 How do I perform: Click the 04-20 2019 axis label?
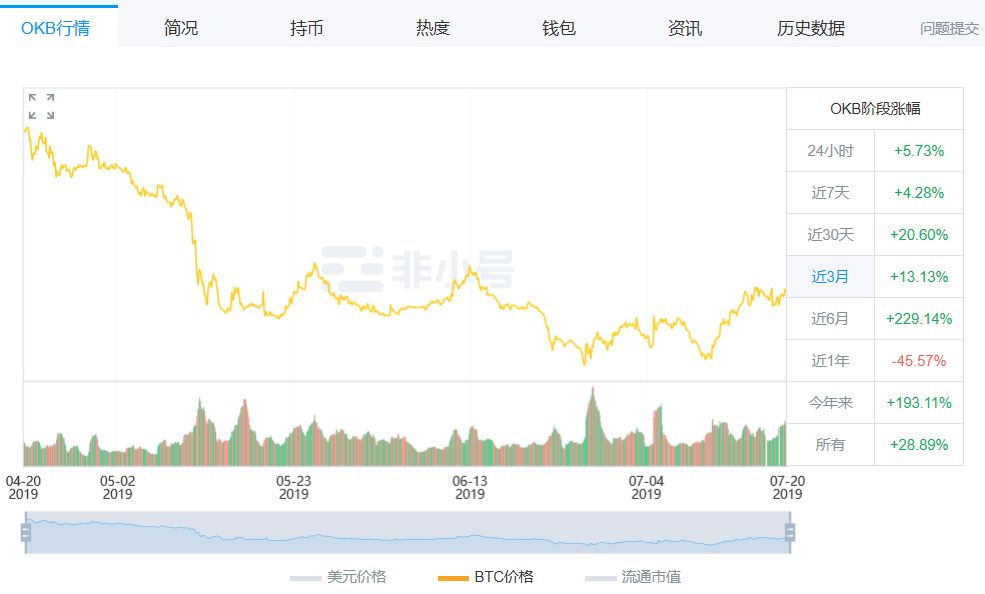[23, 487]
